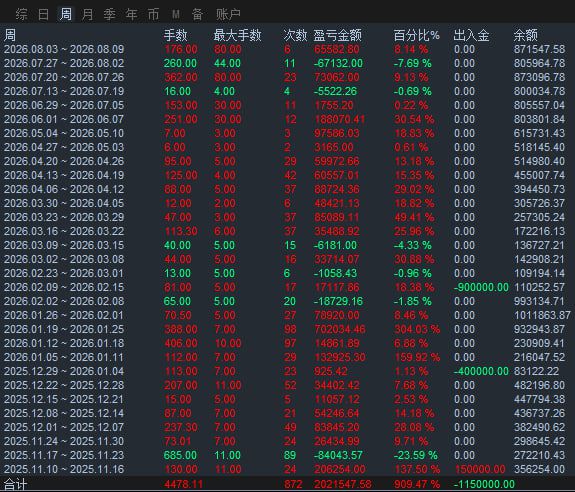Select week row 2026.02.02 ~ 2026.02.08
The width and height of the screenshot is (575, 492).
click(x=288, y=301)
